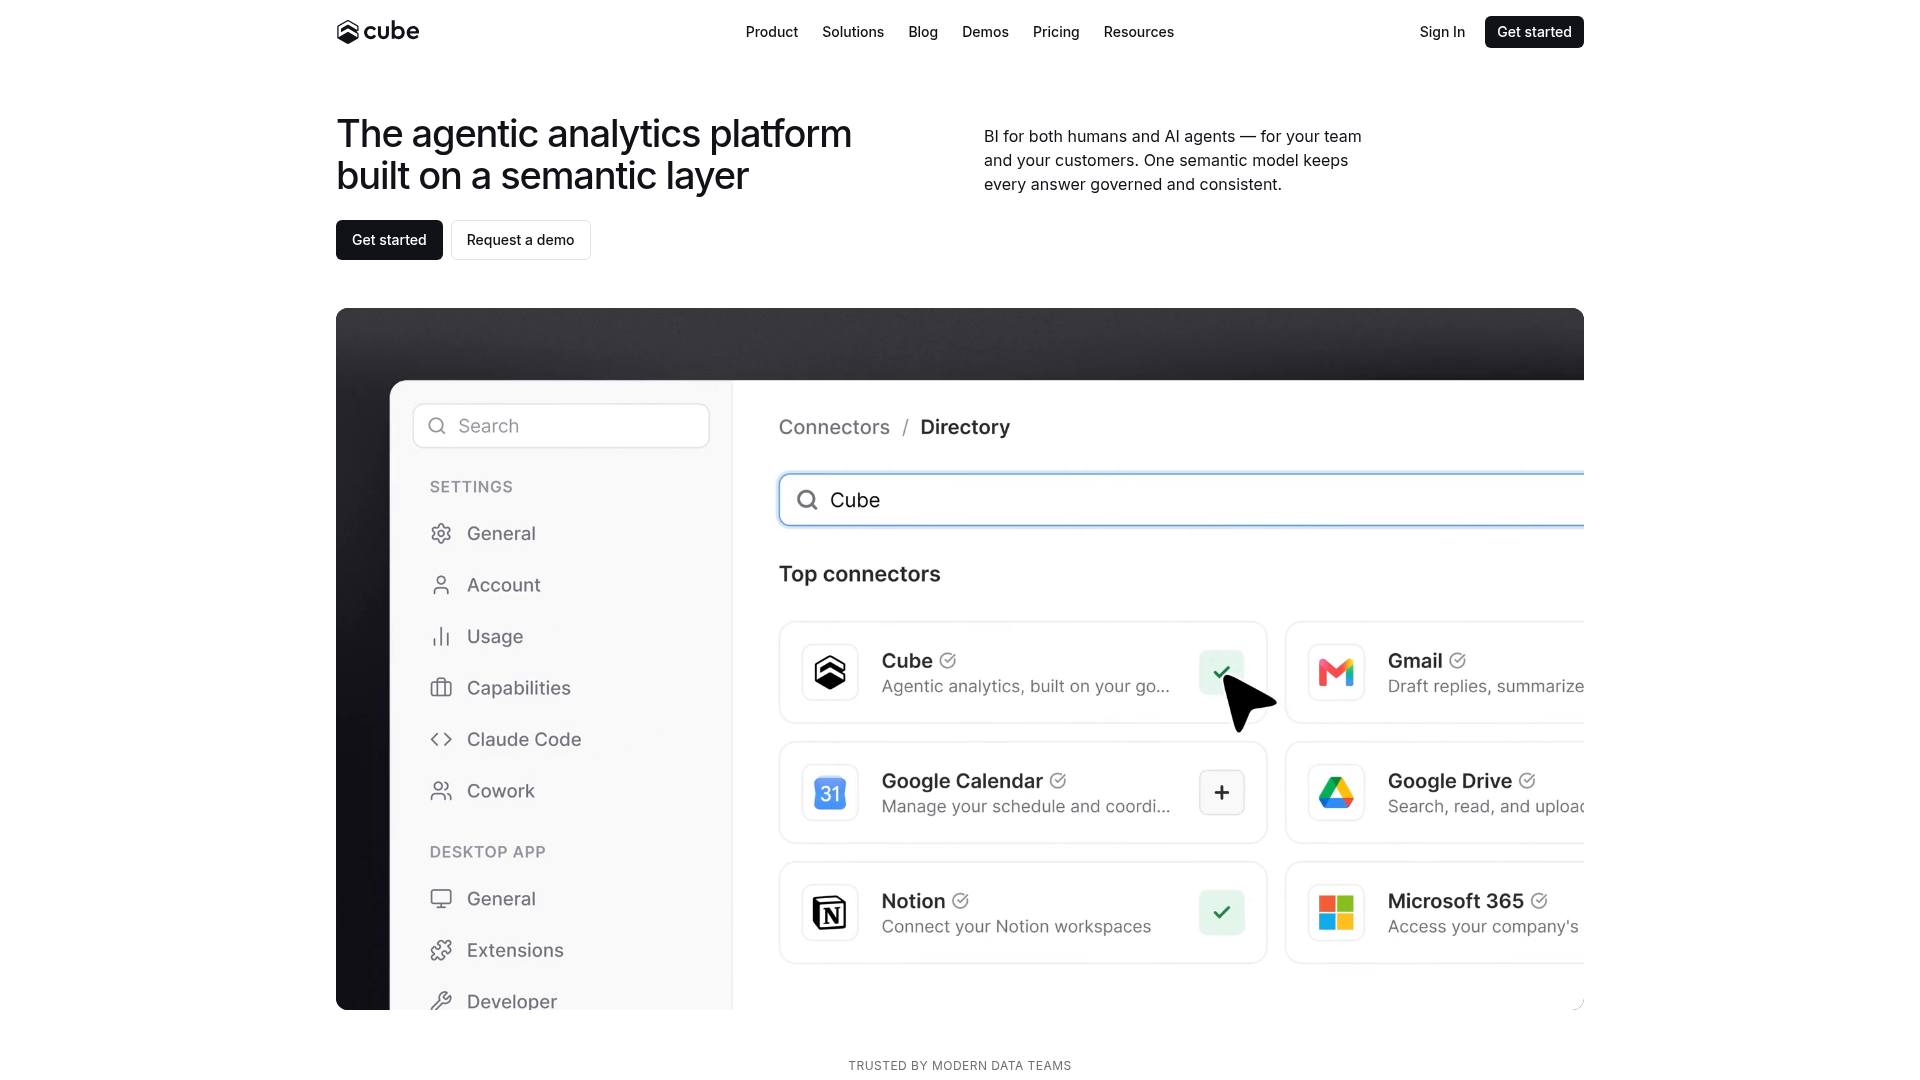This screenshot has height=1080, width=1920.
Task: Click the verified badge next to Google Drive
Action: pyautogui.click(x=1527, y=781)
